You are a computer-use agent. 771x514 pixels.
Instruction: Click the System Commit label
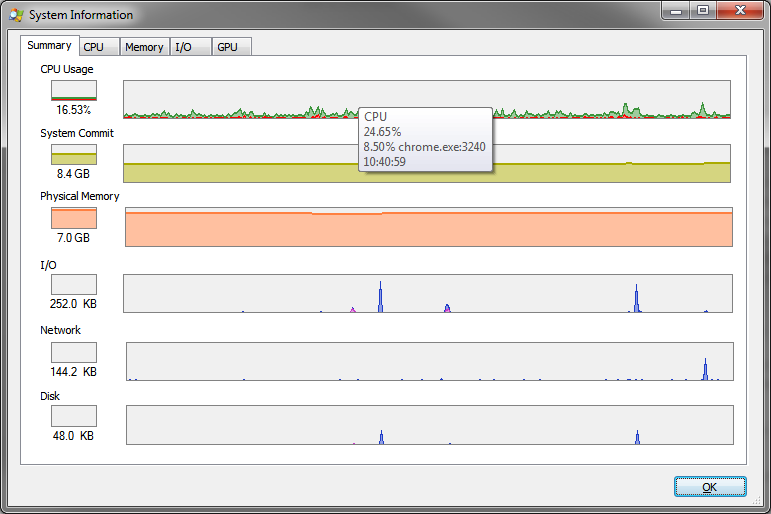coord(77,133)
